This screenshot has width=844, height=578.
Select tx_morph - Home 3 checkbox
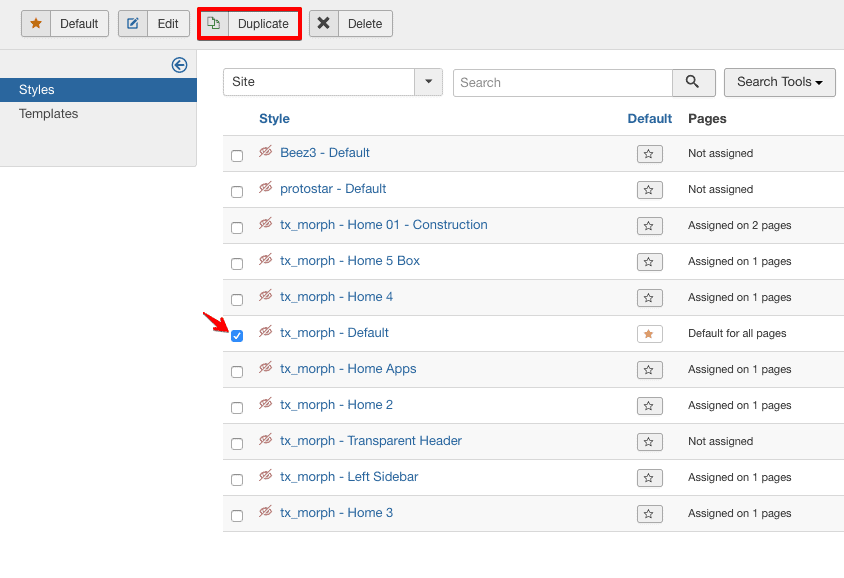(x=237, y=516)
